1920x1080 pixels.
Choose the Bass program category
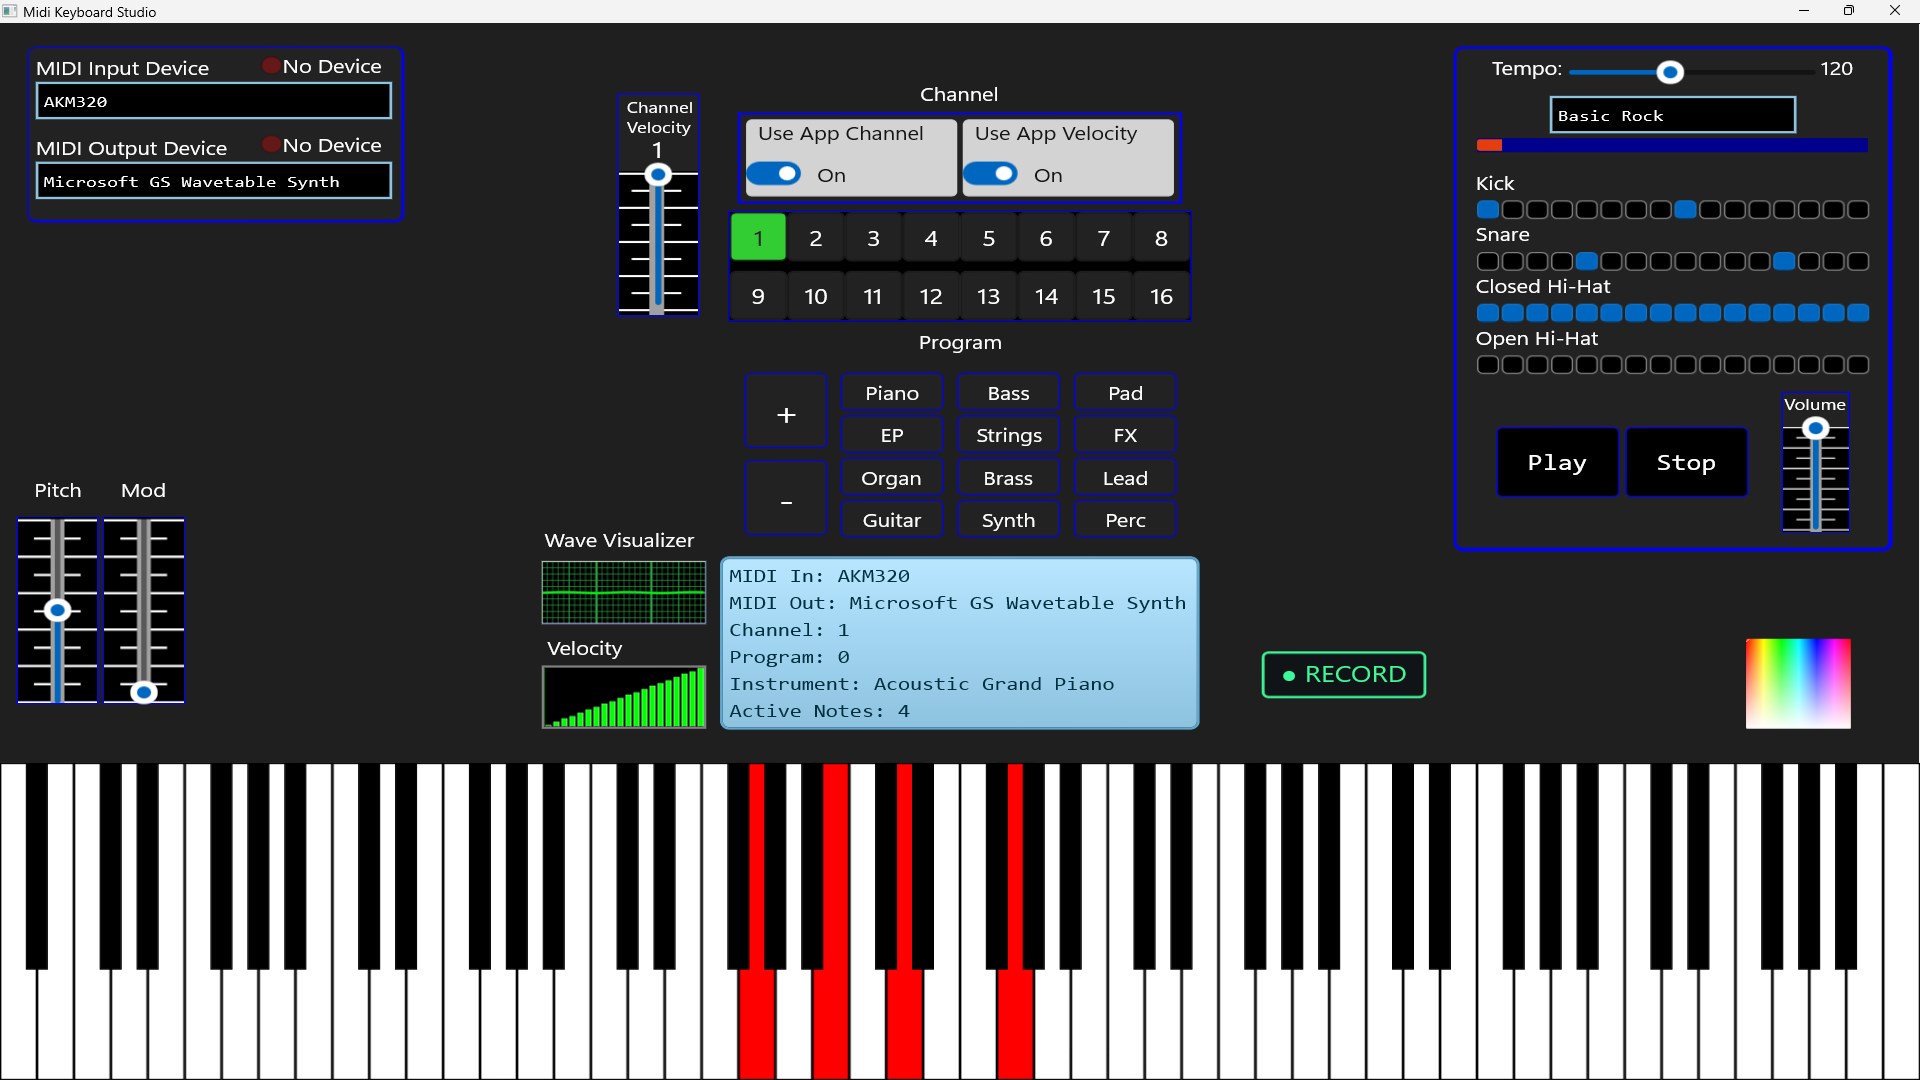coord(1008,393)
